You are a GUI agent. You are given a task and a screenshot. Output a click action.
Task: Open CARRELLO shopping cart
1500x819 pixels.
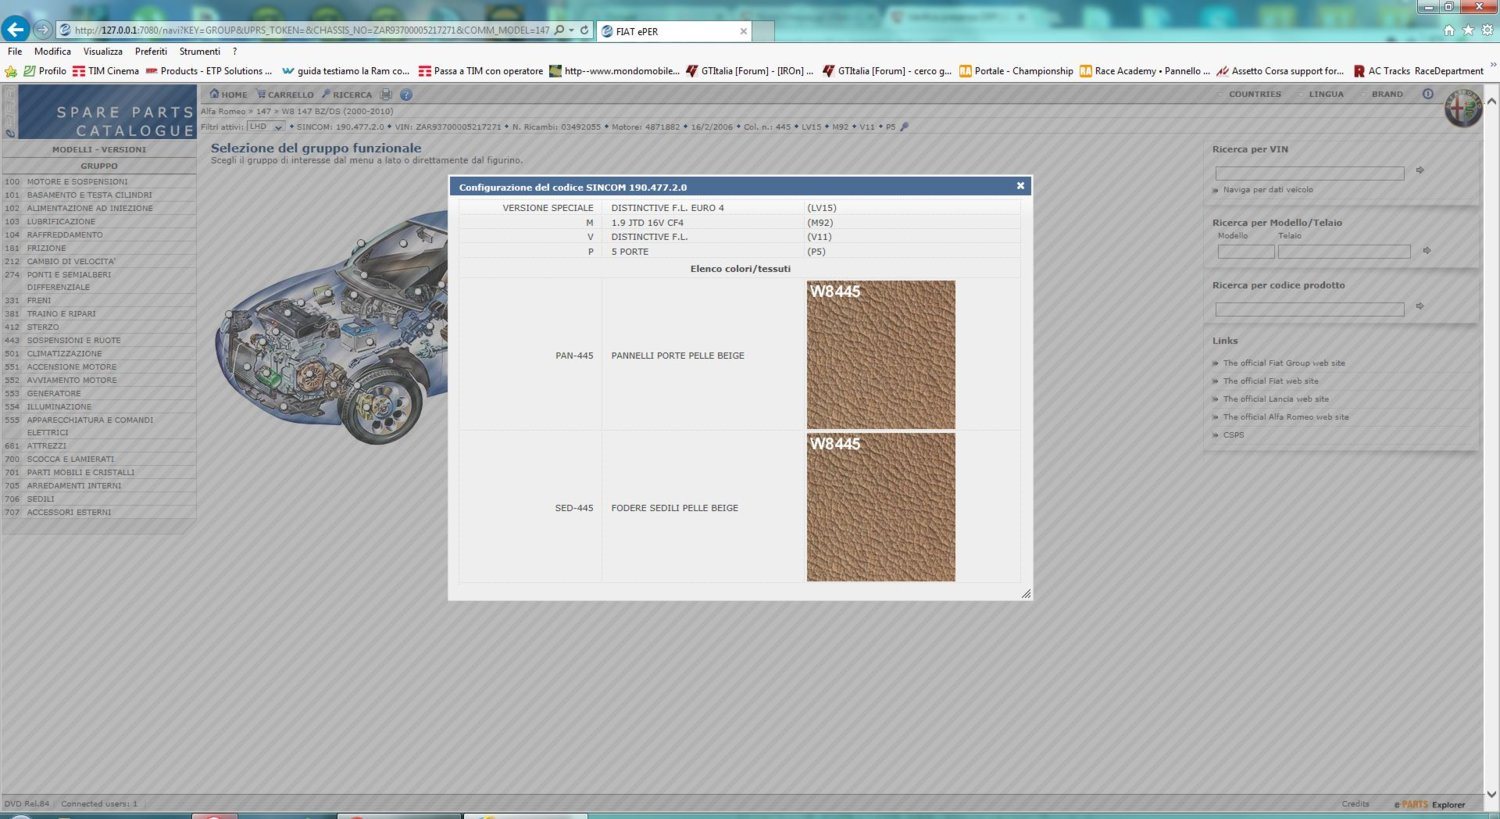coord(285,94)
